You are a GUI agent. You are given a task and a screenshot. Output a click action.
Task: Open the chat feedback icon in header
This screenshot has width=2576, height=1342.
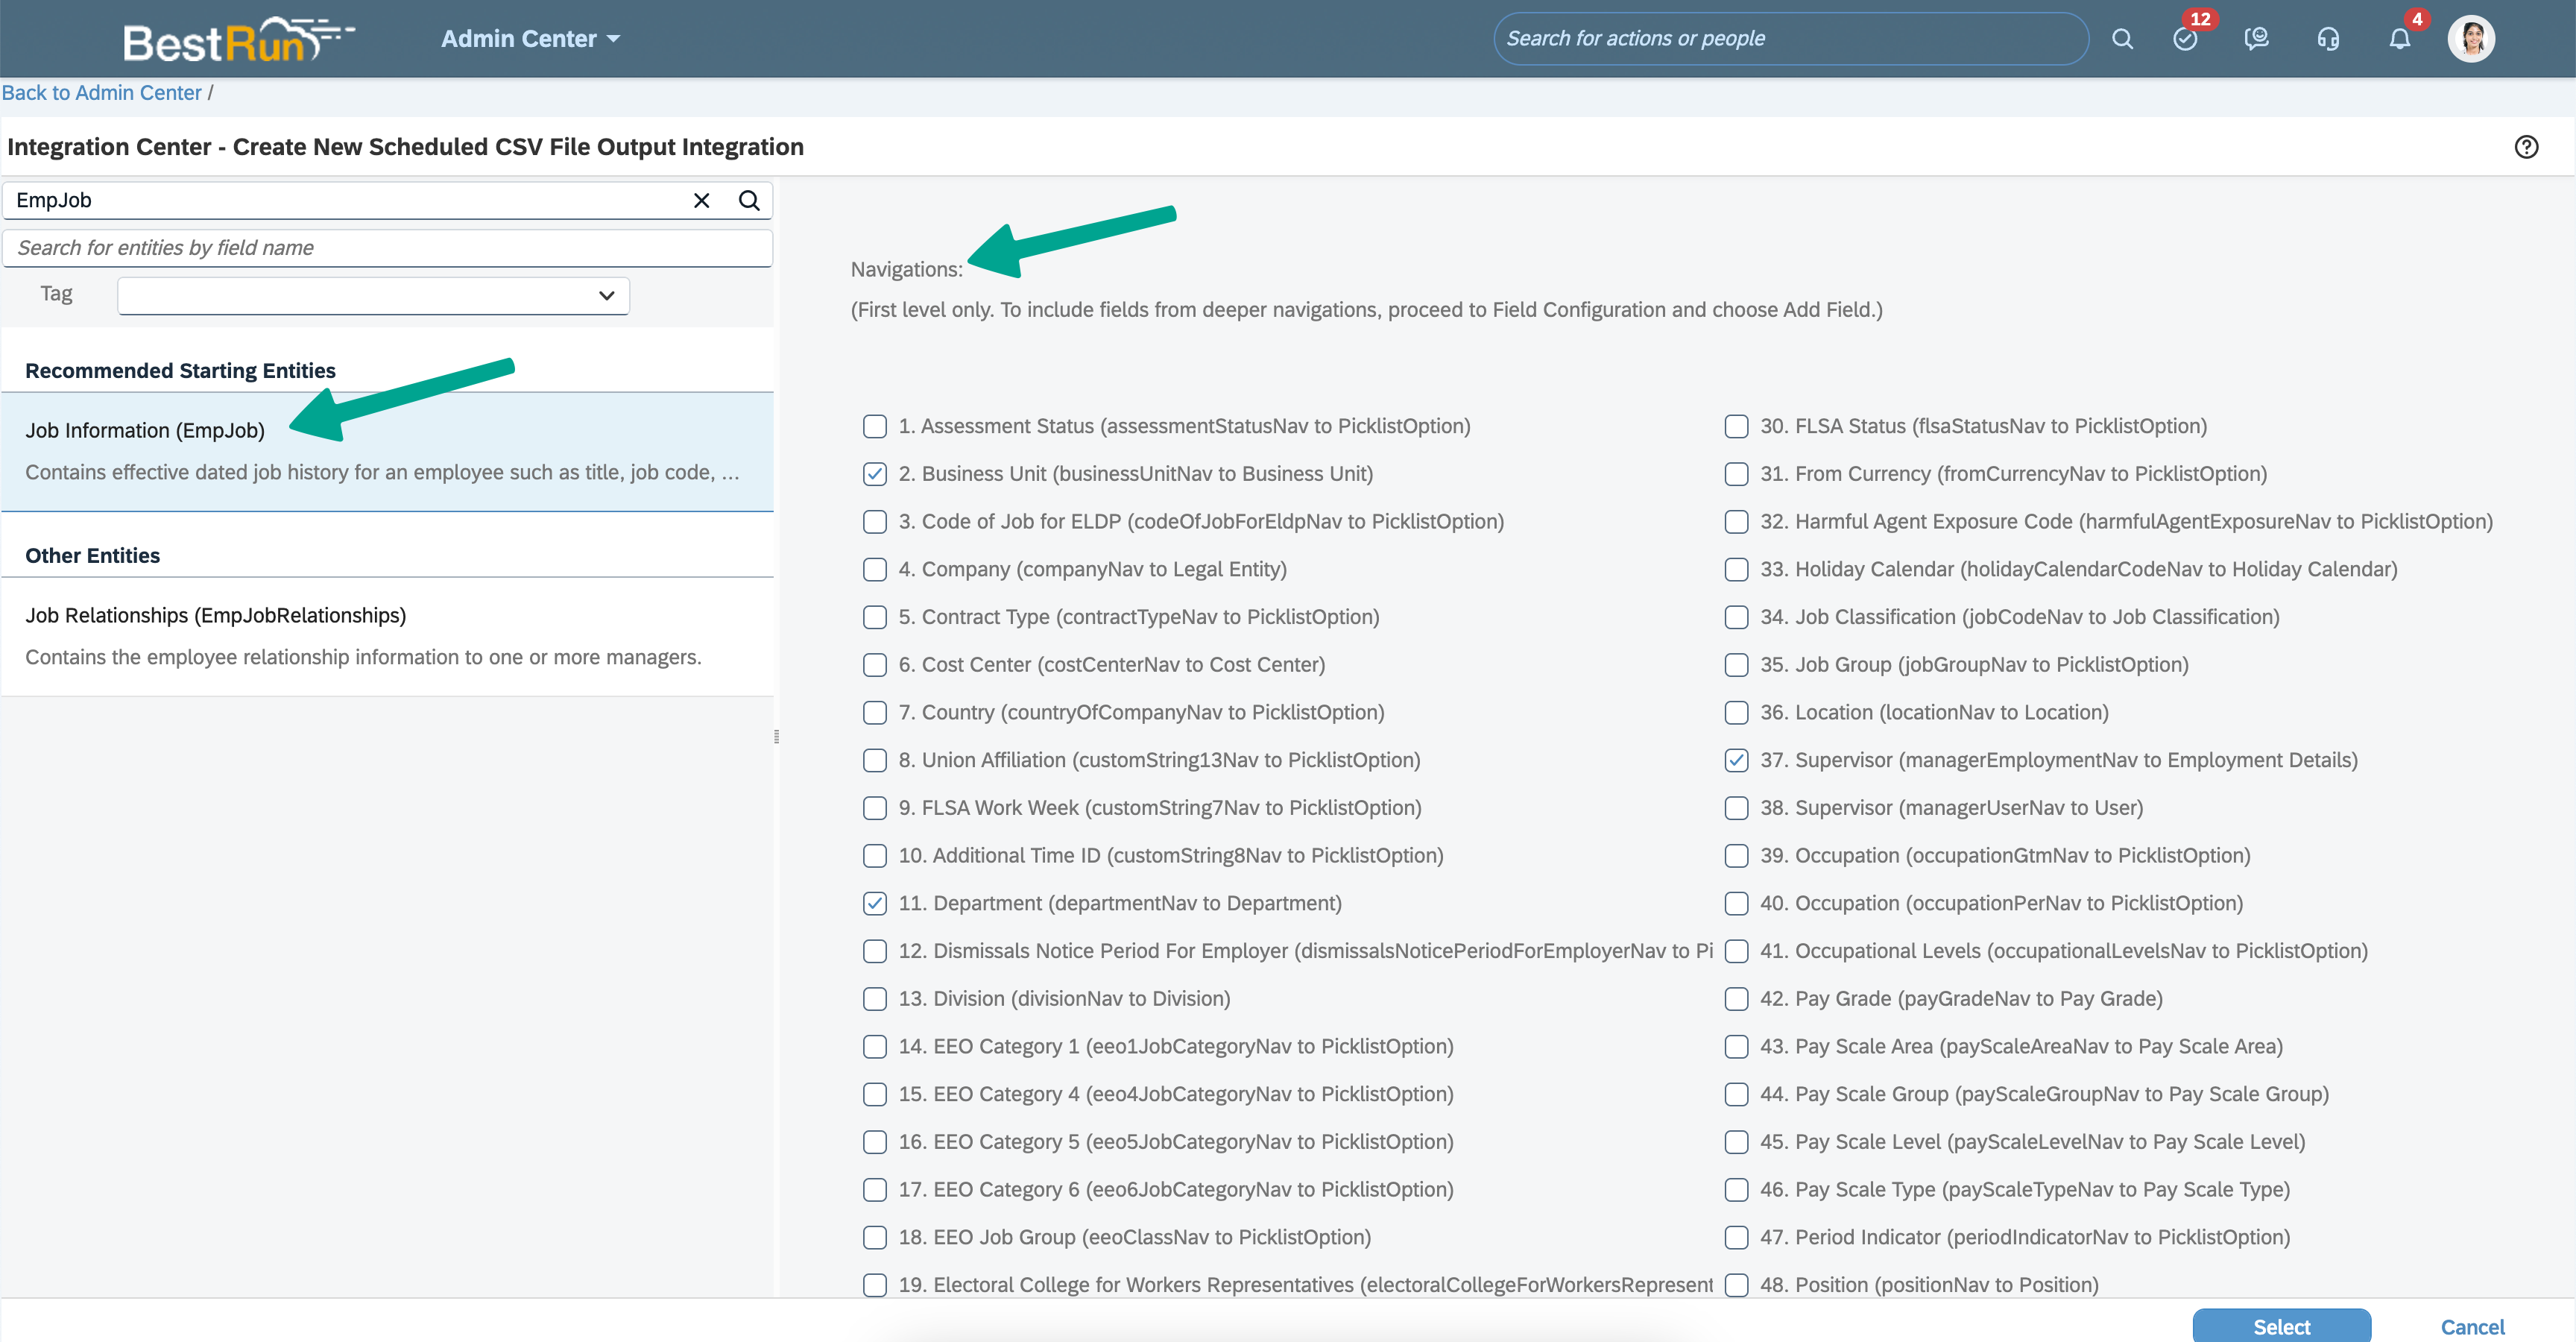pyautogui.click(x=2256, y=39)
